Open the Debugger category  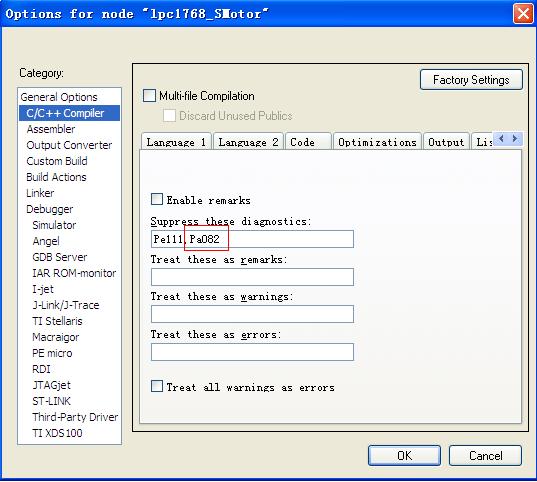(x=50, y=209)
